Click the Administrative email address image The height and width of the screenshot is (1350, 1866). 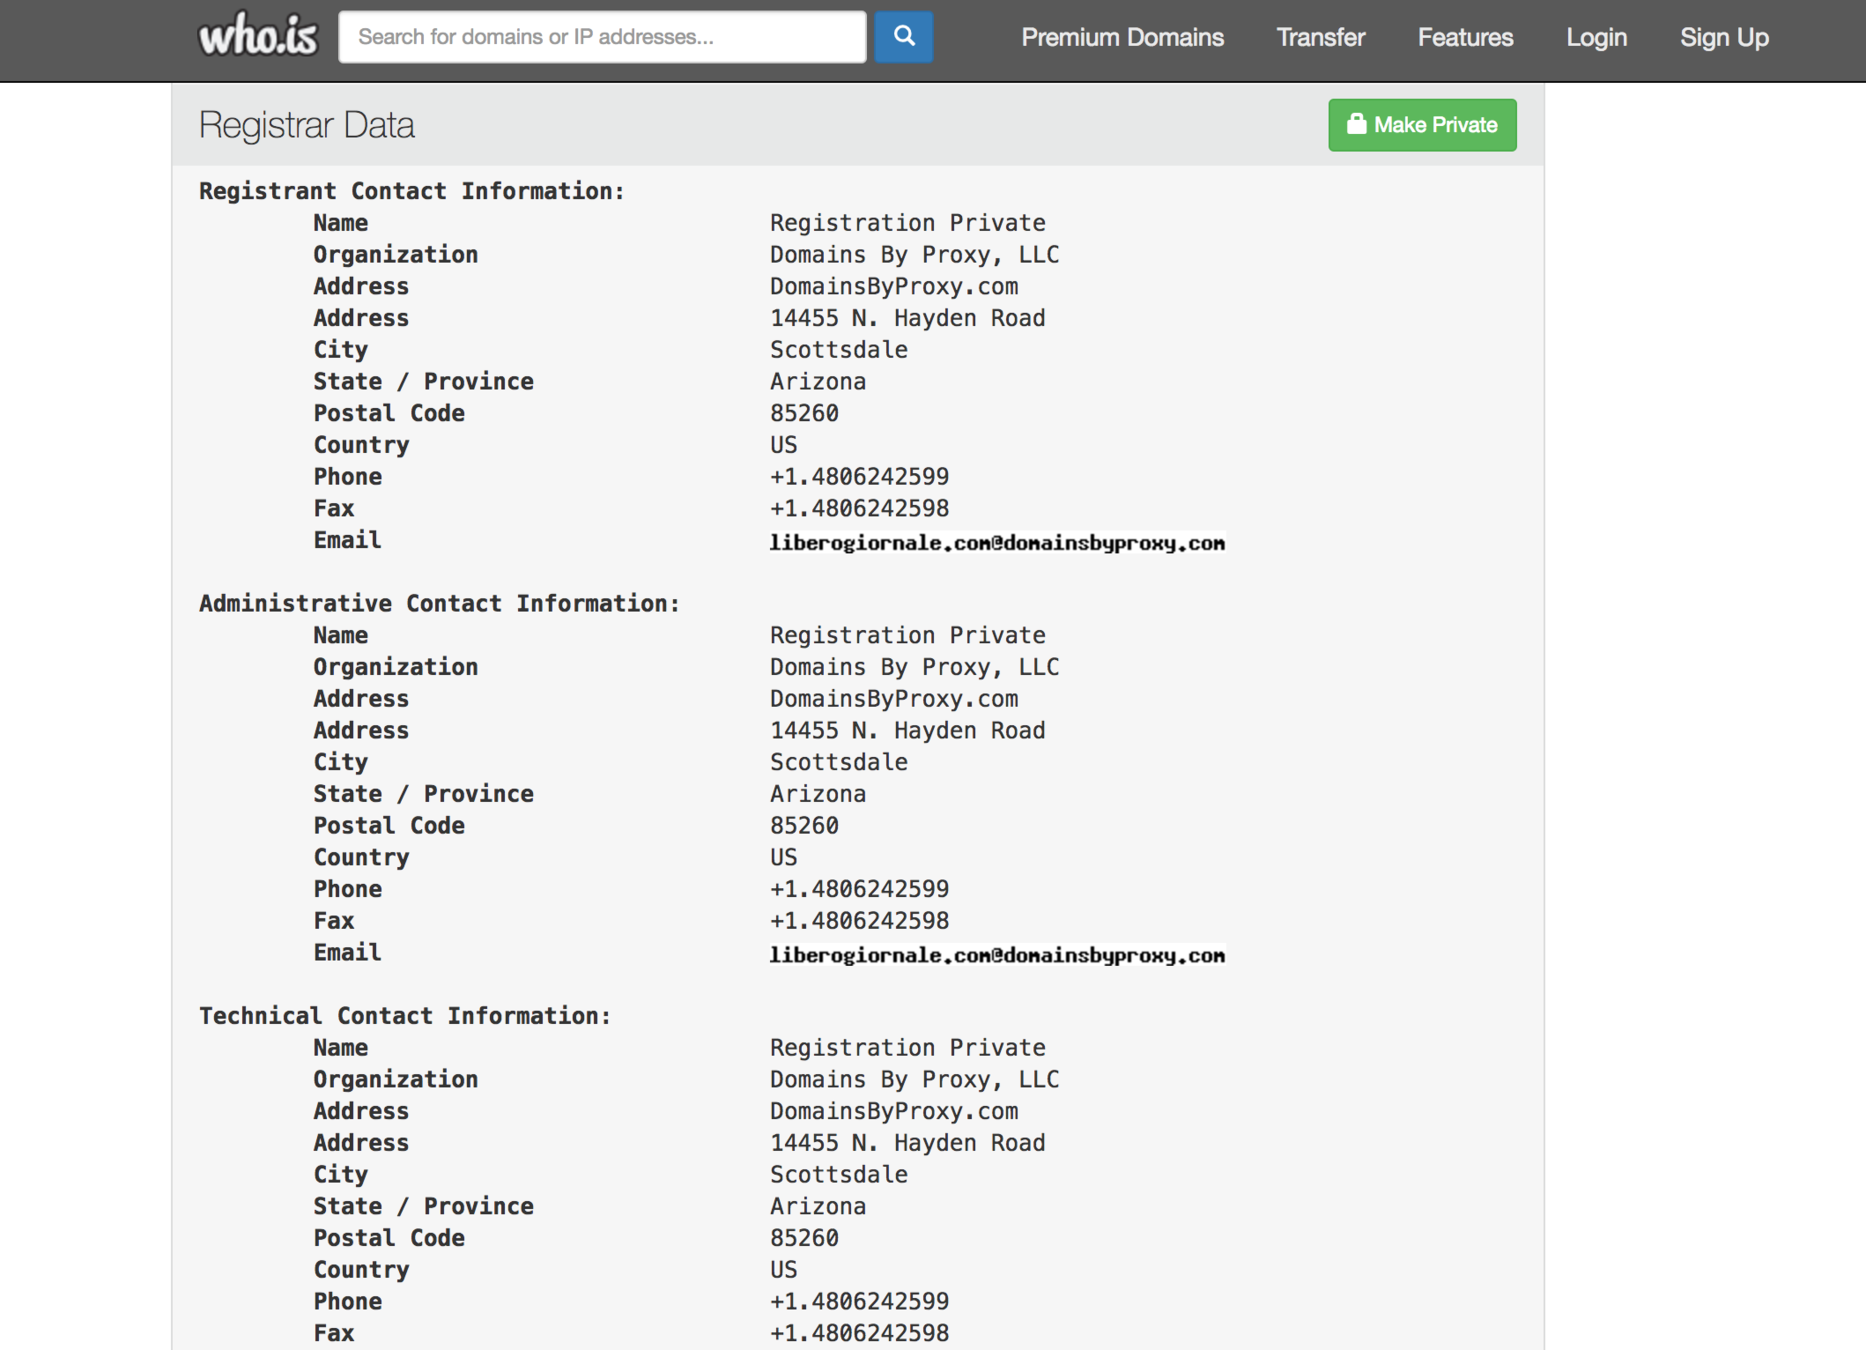[997, 954]
